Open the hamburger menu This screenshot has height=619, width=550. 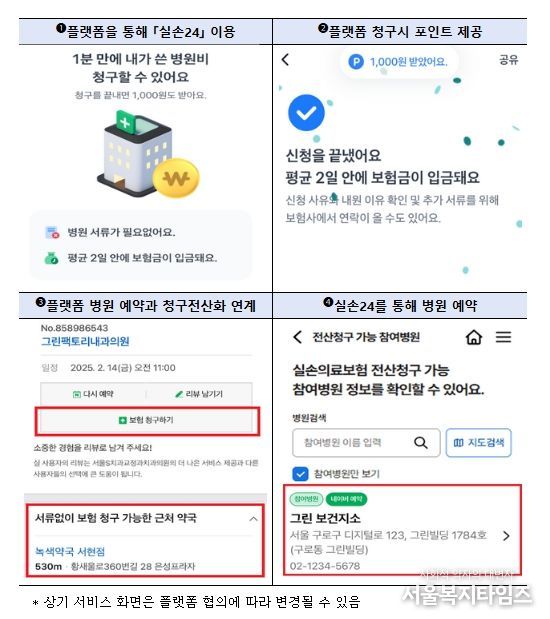click(503, 337)
